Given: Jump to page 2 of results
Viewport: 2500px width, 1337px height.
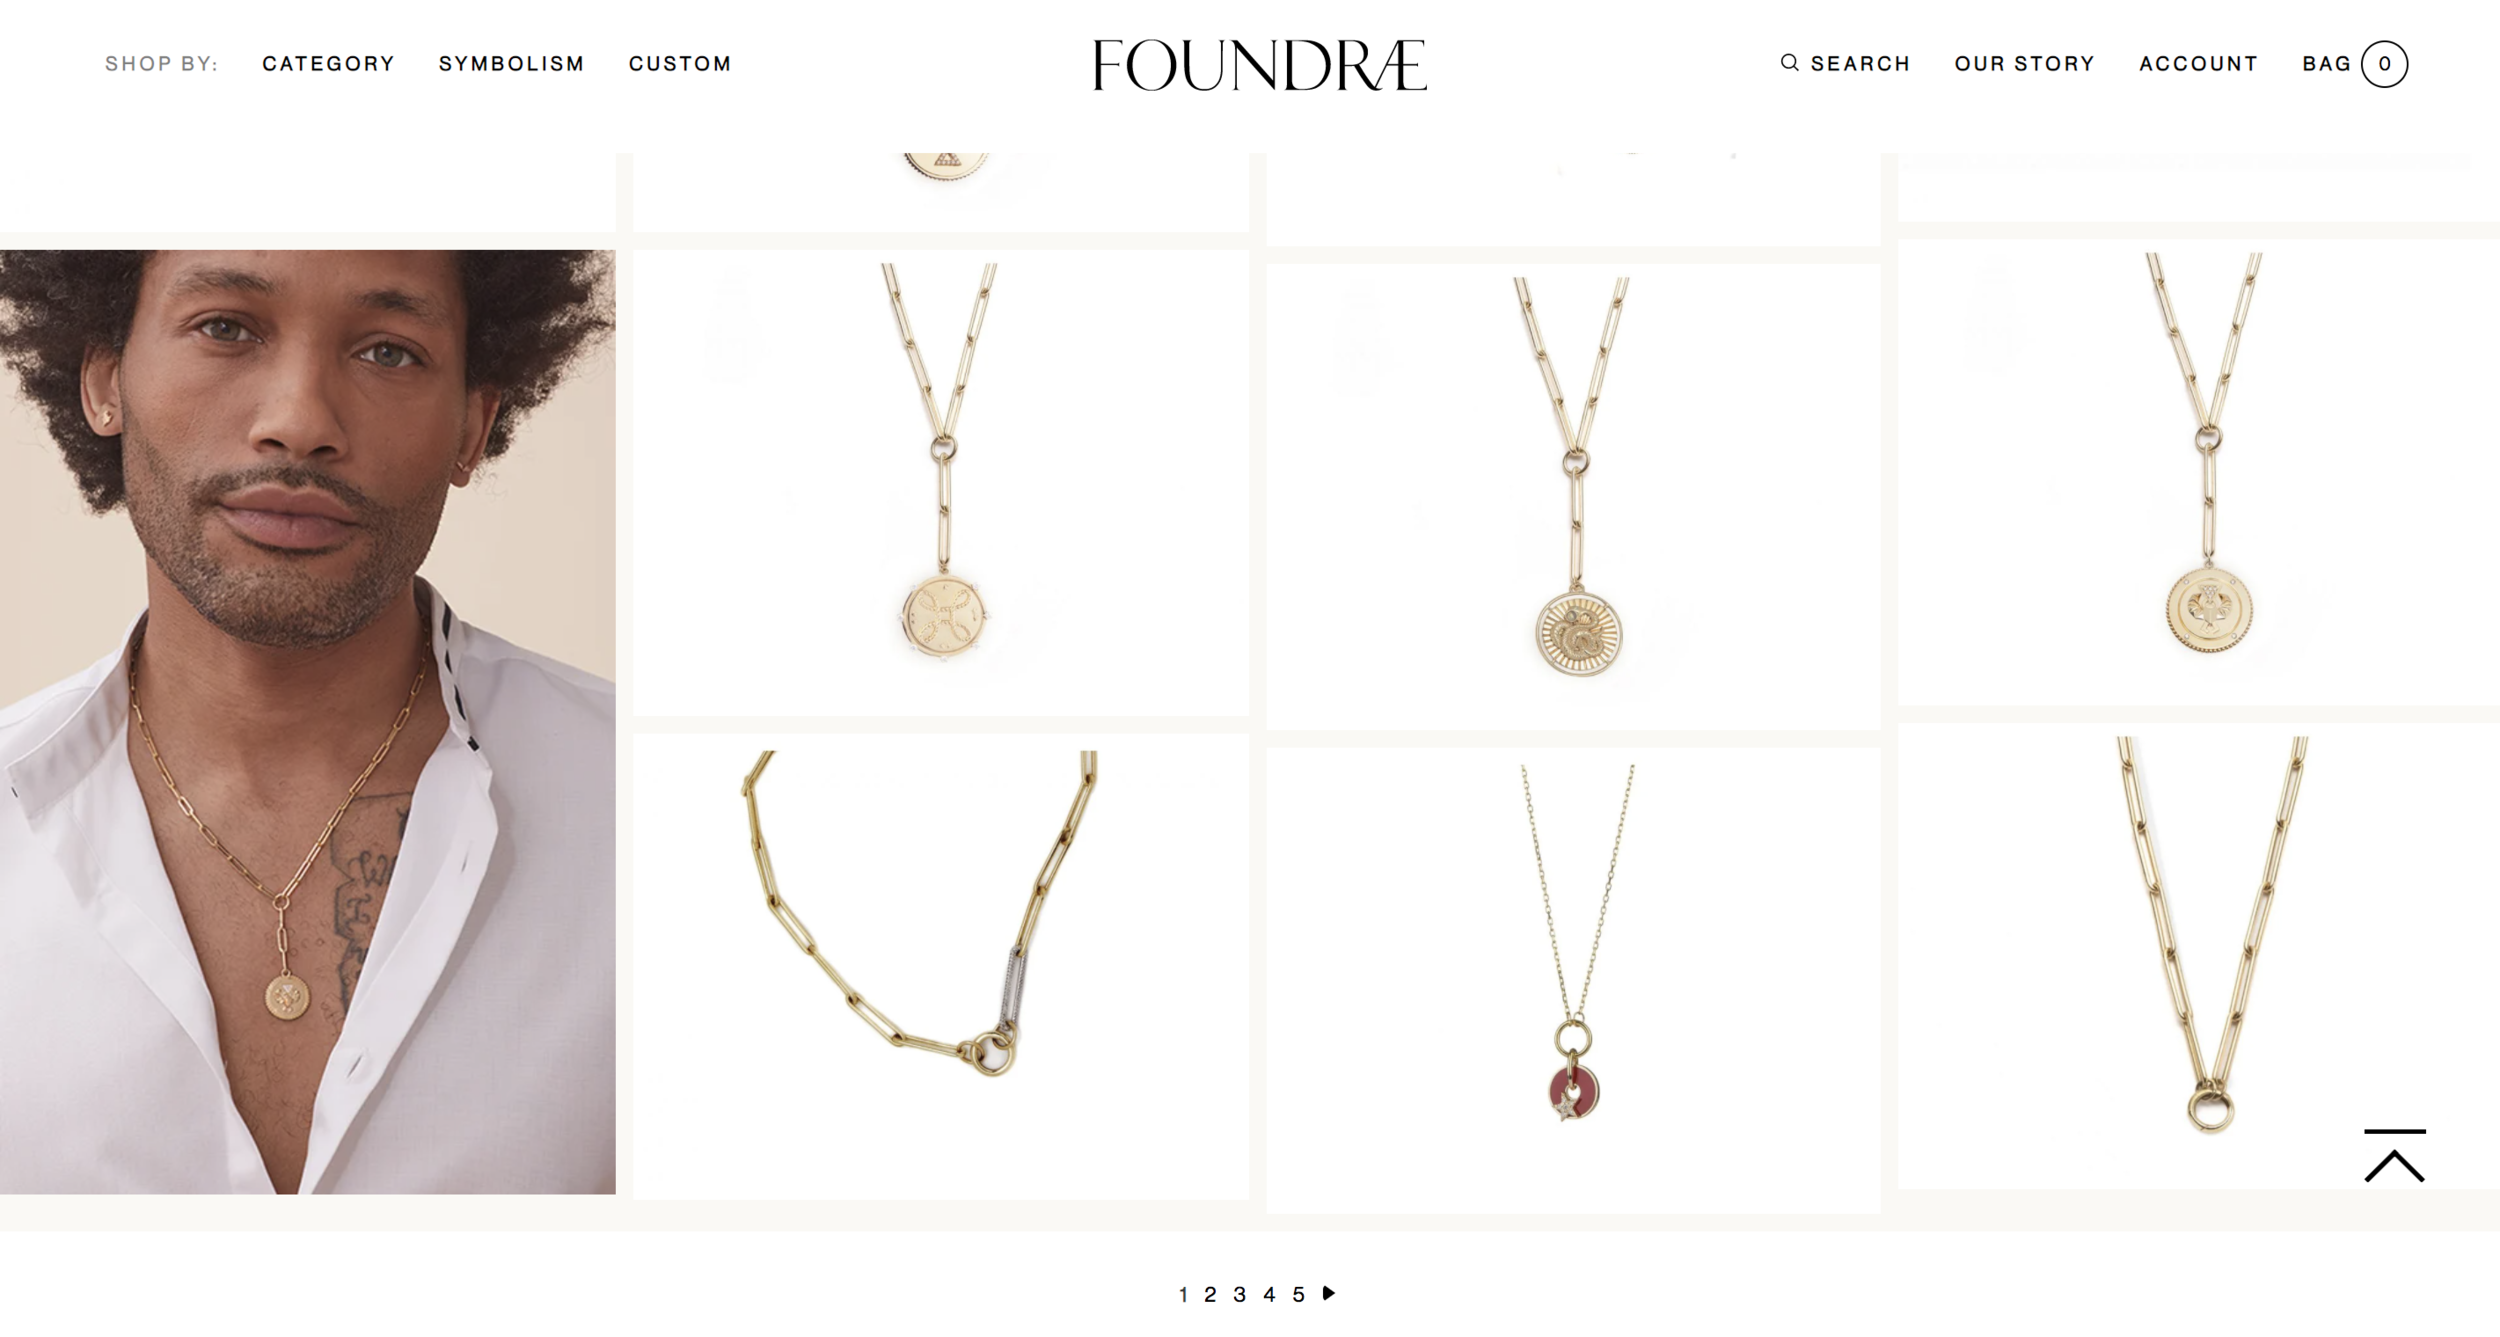Looking at the screenshot, I should tap(1210, 1295).
